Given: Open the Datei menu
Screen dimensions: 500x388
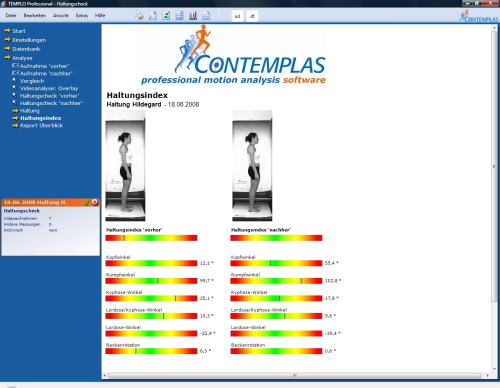Looking at the screenshot, I should coord(11,15).
